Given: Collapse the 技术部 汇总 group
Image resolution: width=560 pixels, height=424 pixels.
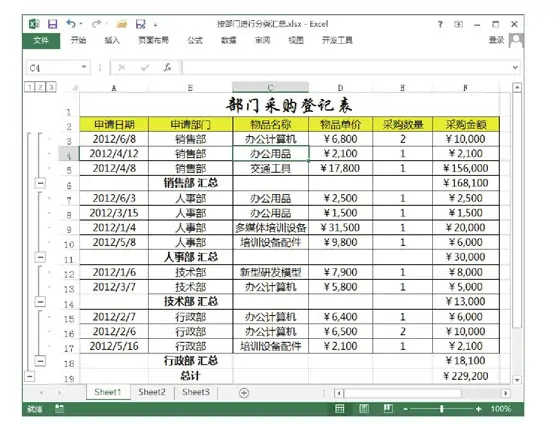Looking at the screenshot, I should click(x=40, y=302).
